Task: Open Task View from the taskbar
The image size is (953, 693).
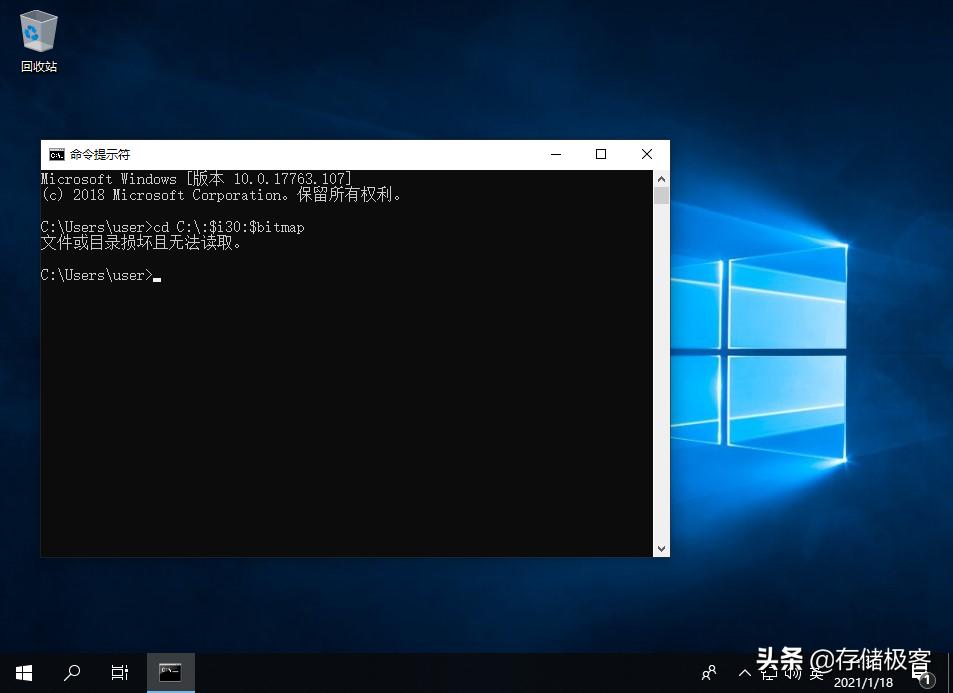Action: [120, 673]
